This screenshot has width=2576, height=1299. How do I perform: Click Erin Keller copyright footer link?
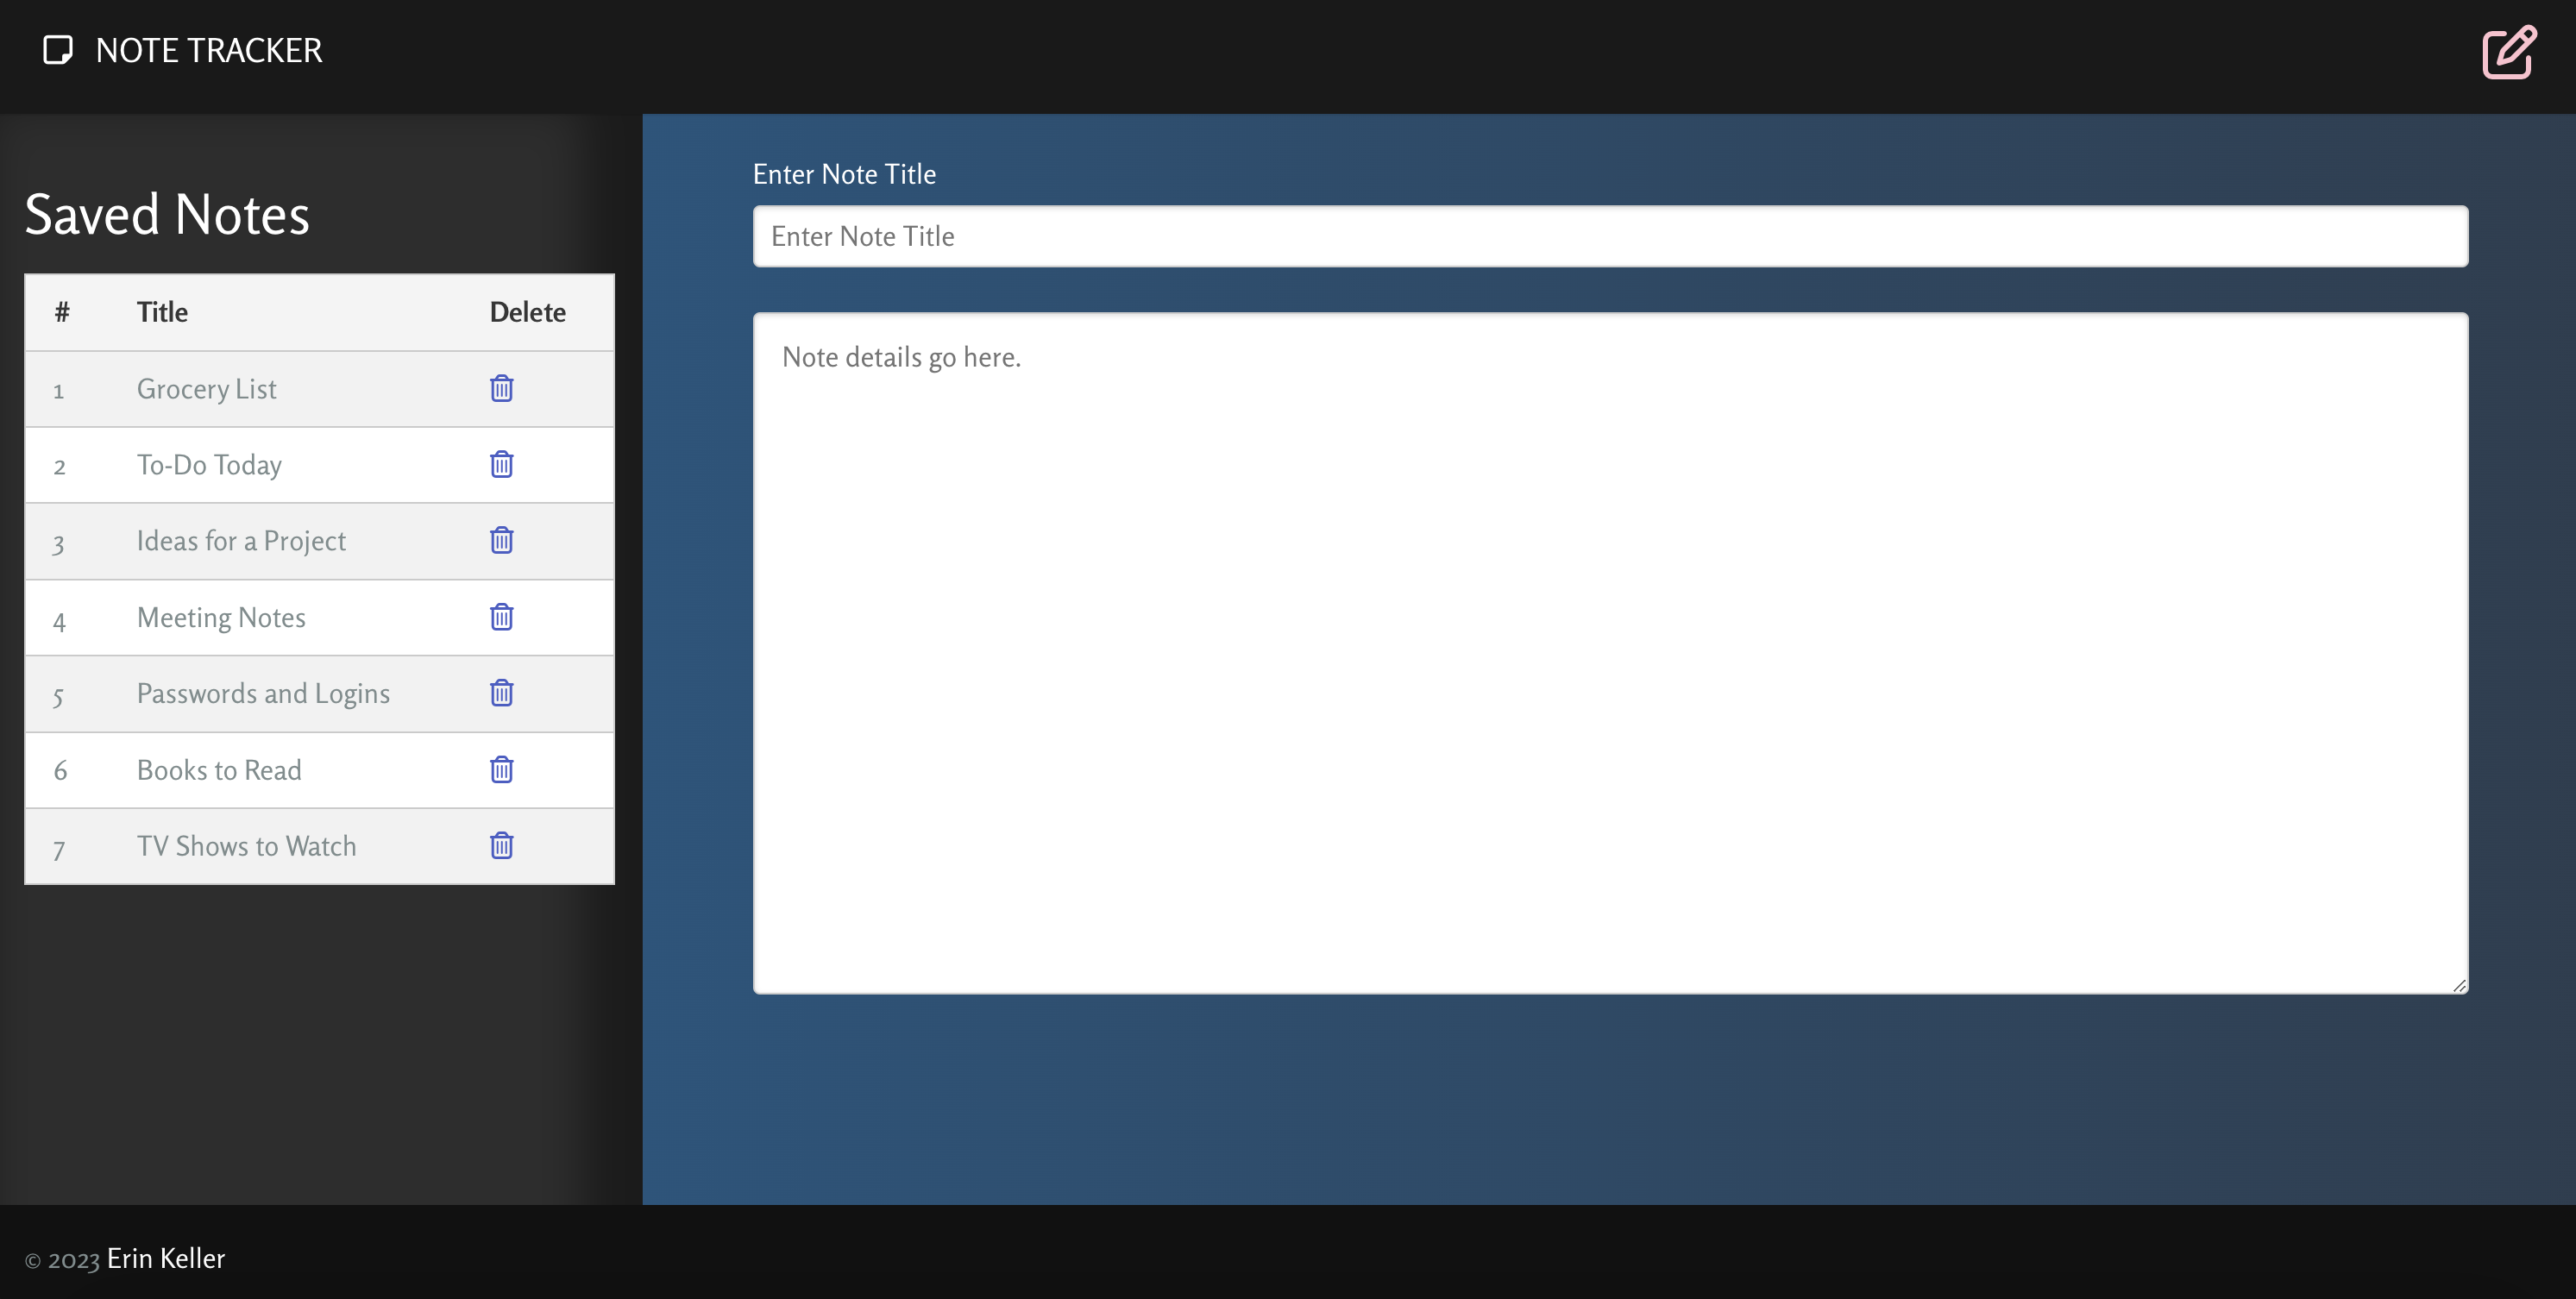[x=166, y=1258]
